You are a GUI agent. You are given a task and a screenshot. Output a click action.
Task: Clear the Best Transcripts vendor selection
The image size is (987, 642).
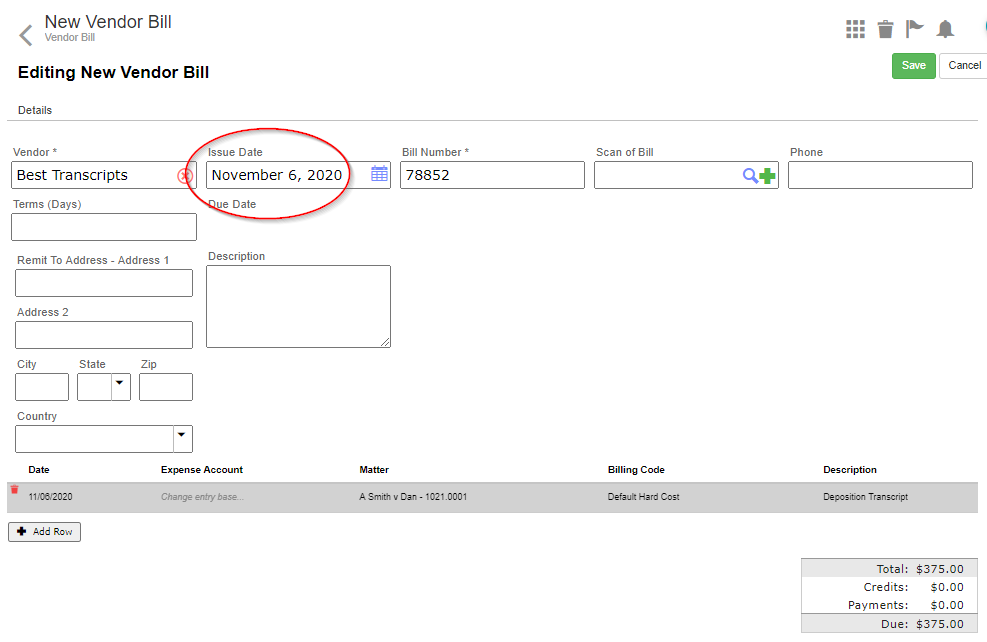pyautogui.click(x=184, y=176)
